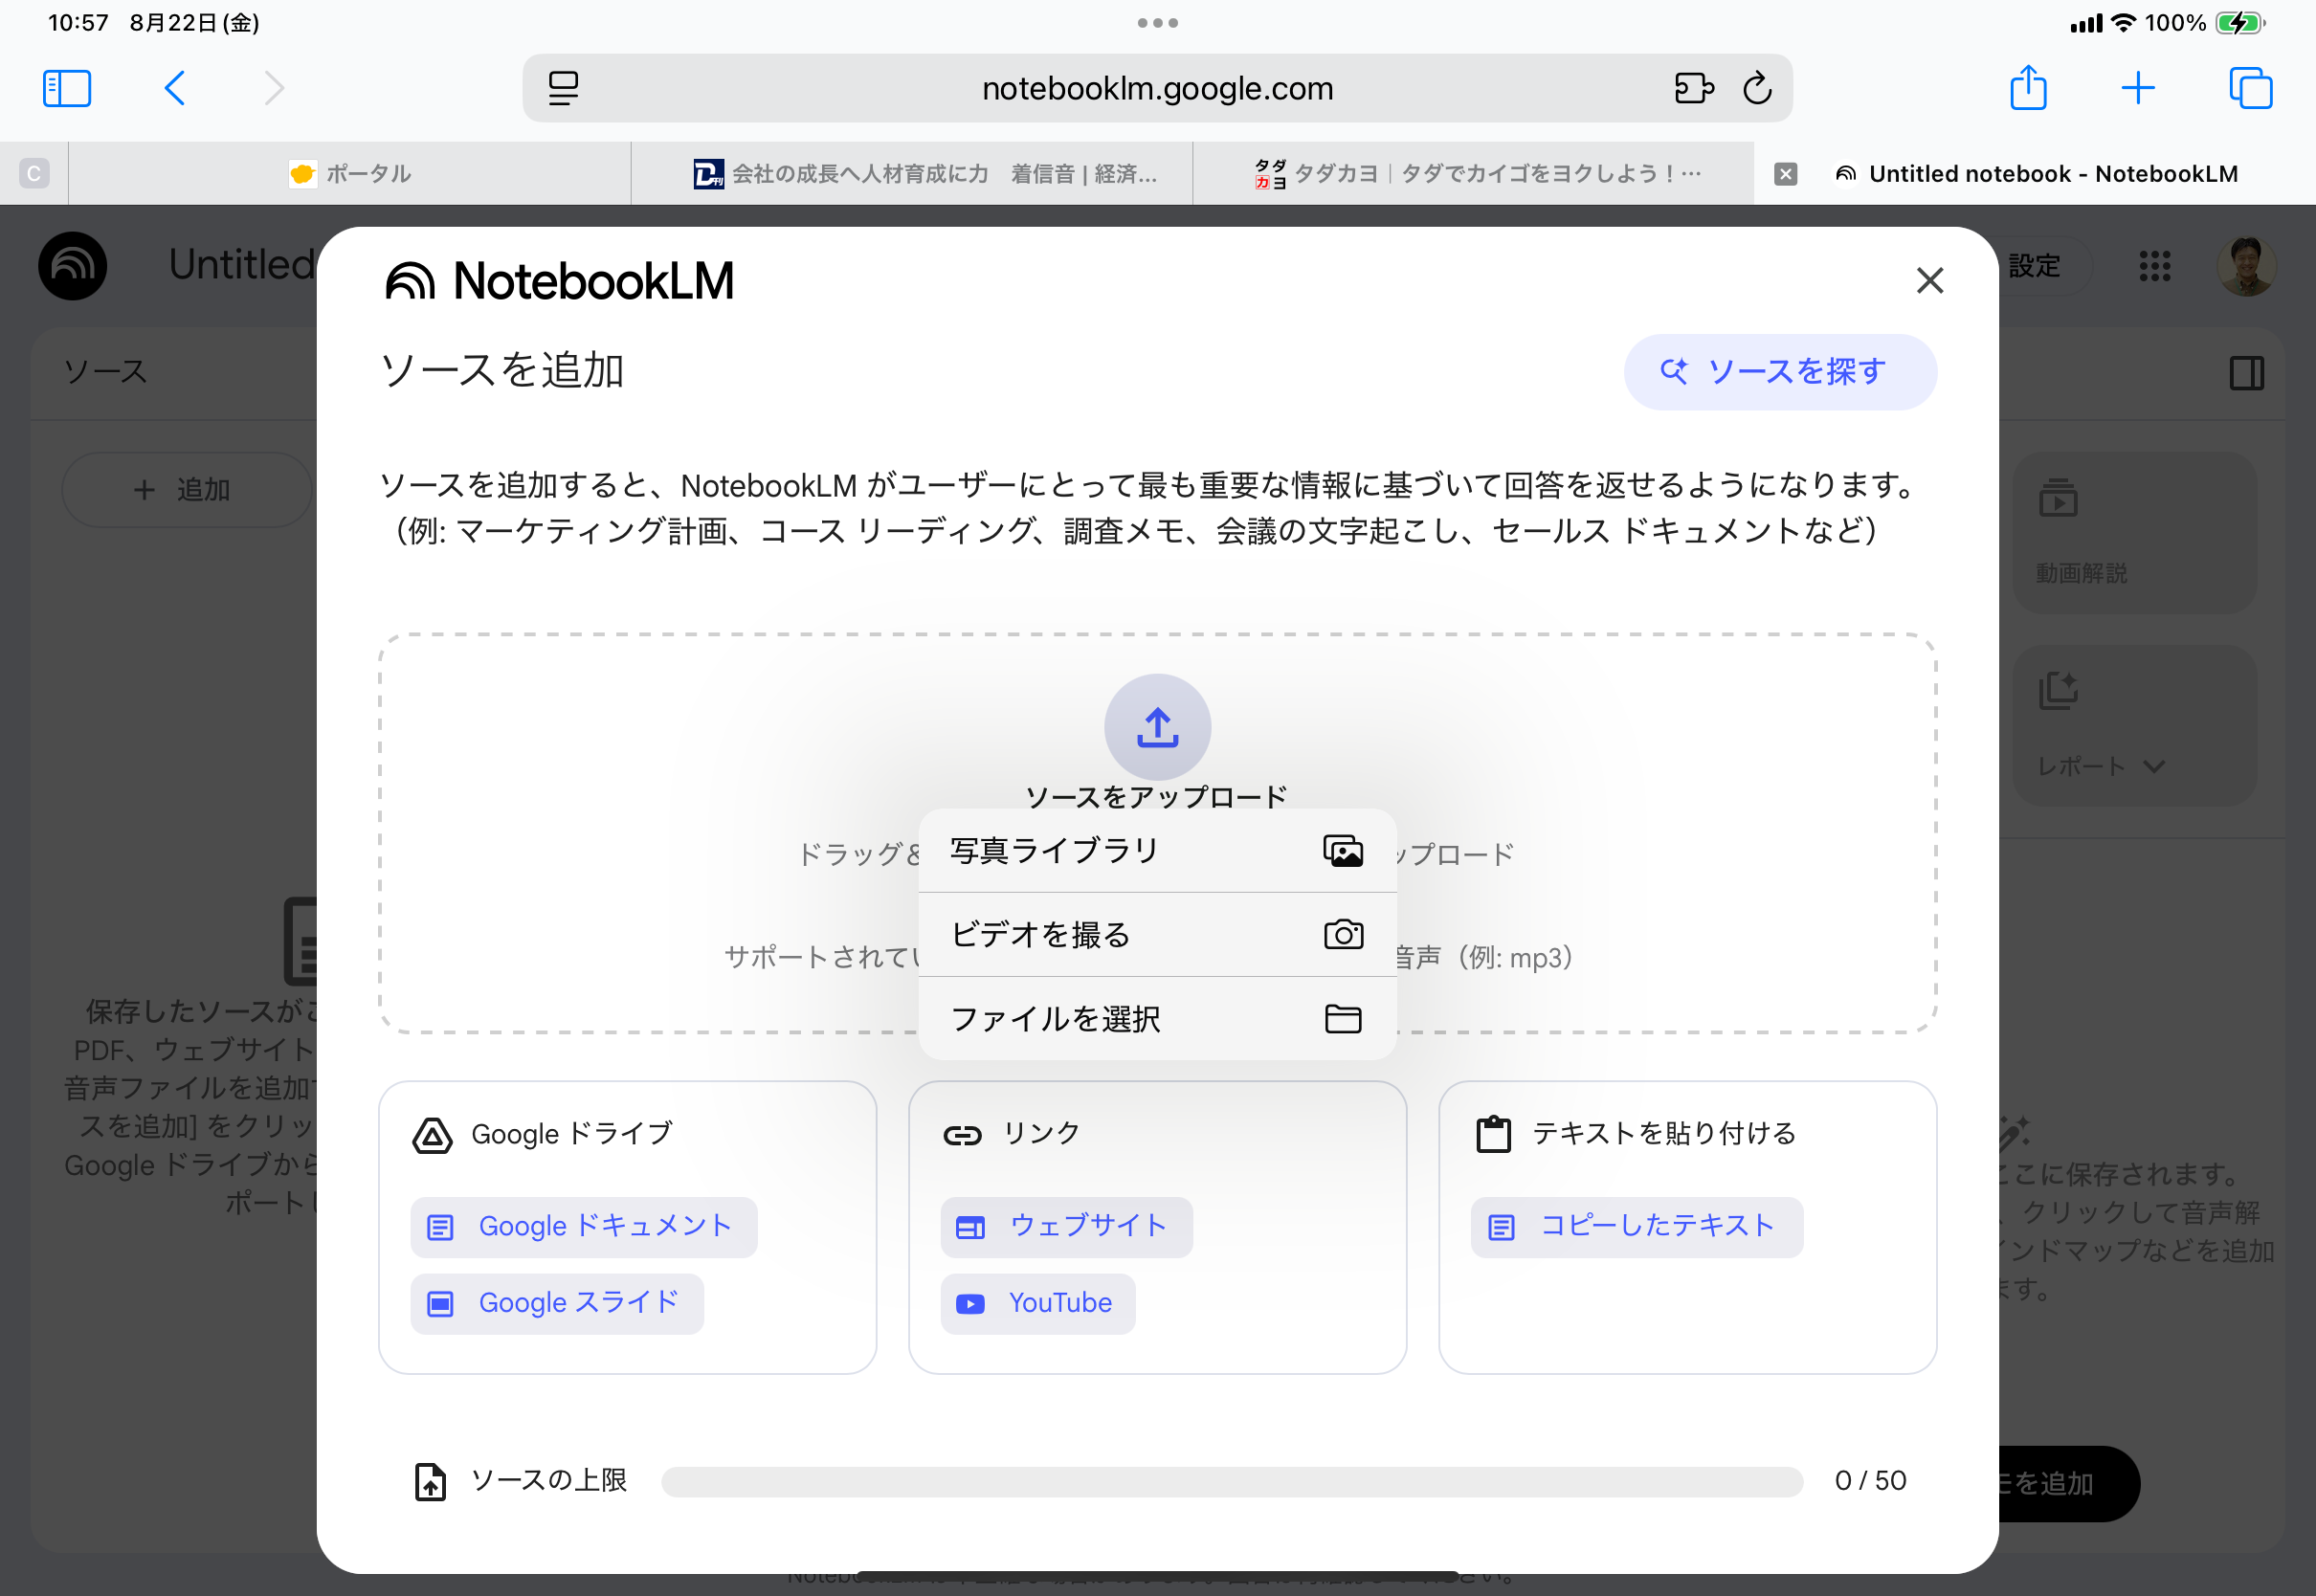
Task: Open the account profile avatar
Action: coord(2247,266)
